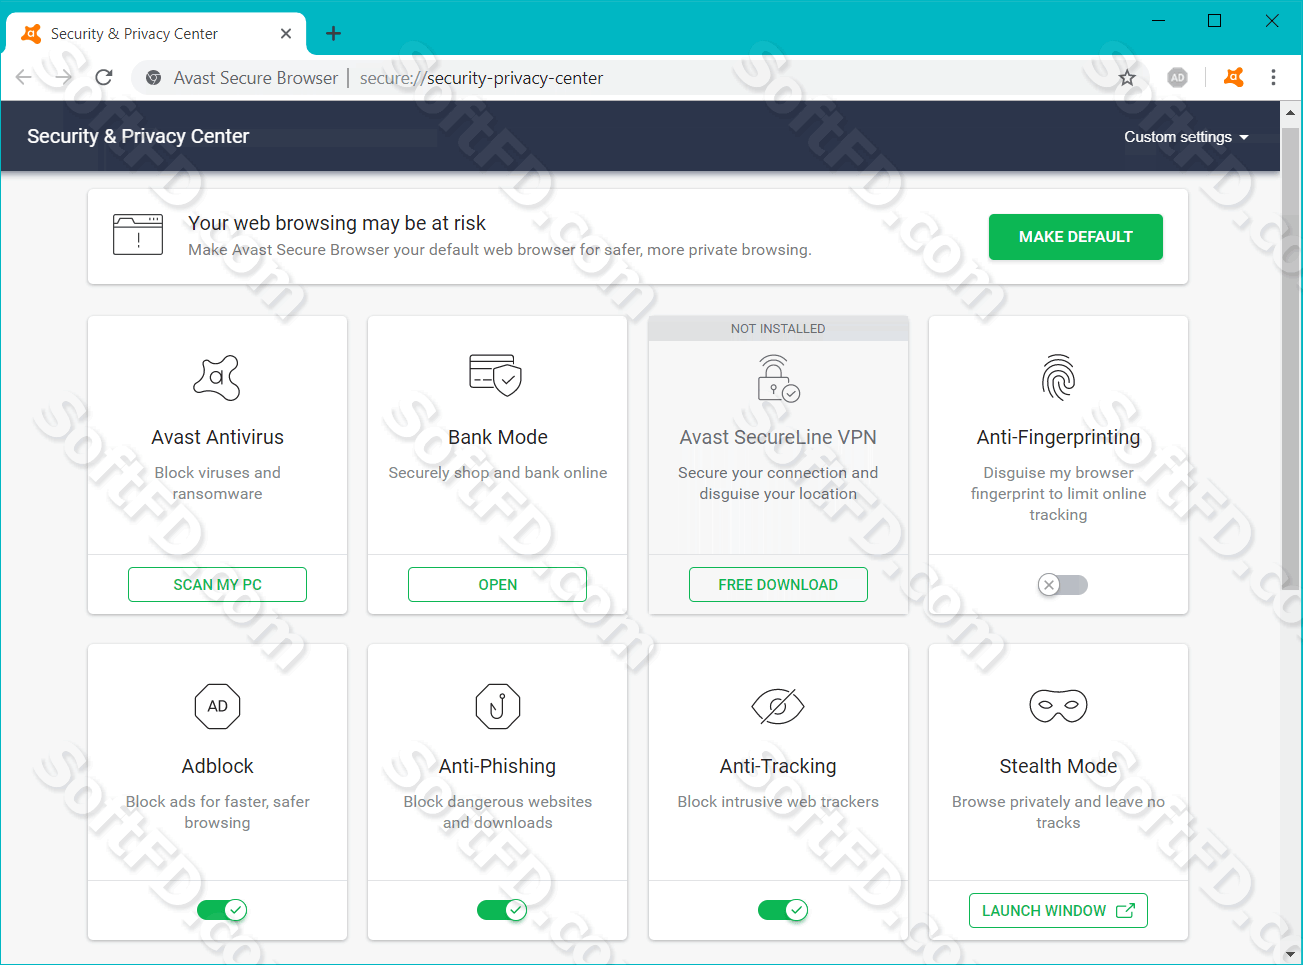Click the SCAN MY PC button
This screenshot has width=1303, height=965.
pyautogui.click(x=217, y=585)
